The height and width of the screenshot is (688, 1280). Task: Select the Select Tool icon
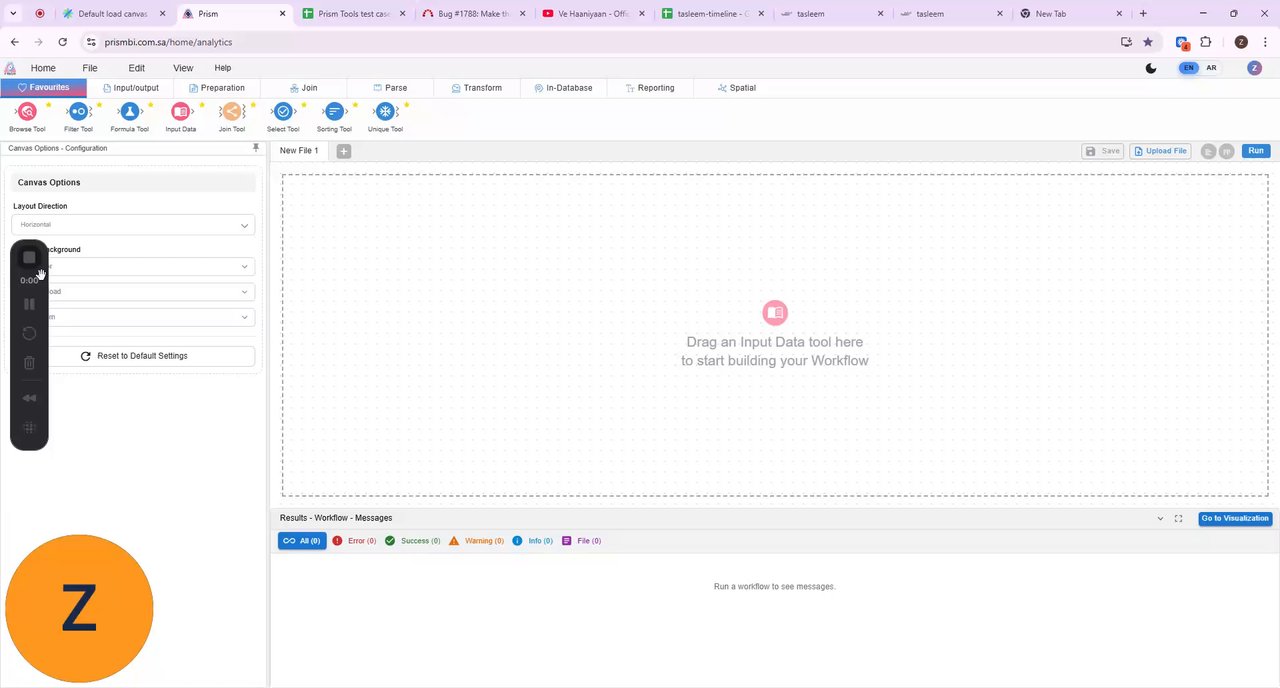click(283, 112)
